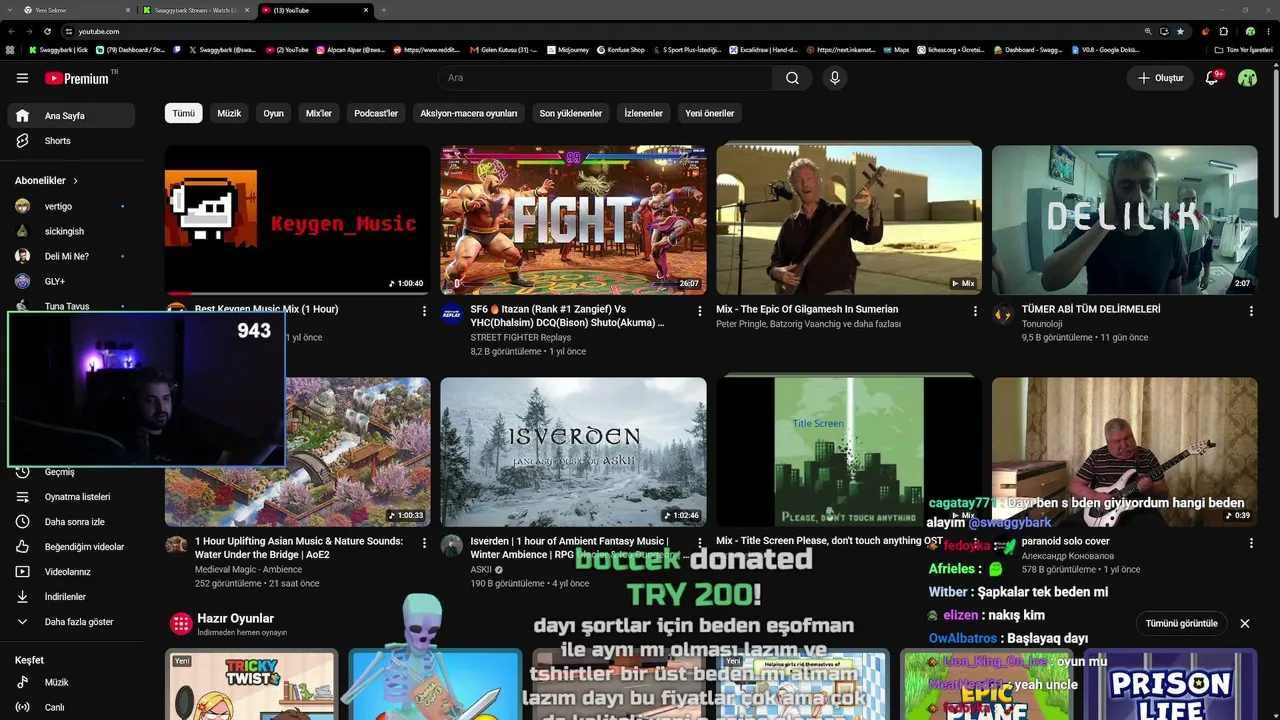Select the Podcast'ler filter chip
This screenshot has height=720, width=1280.
point(376,113)
